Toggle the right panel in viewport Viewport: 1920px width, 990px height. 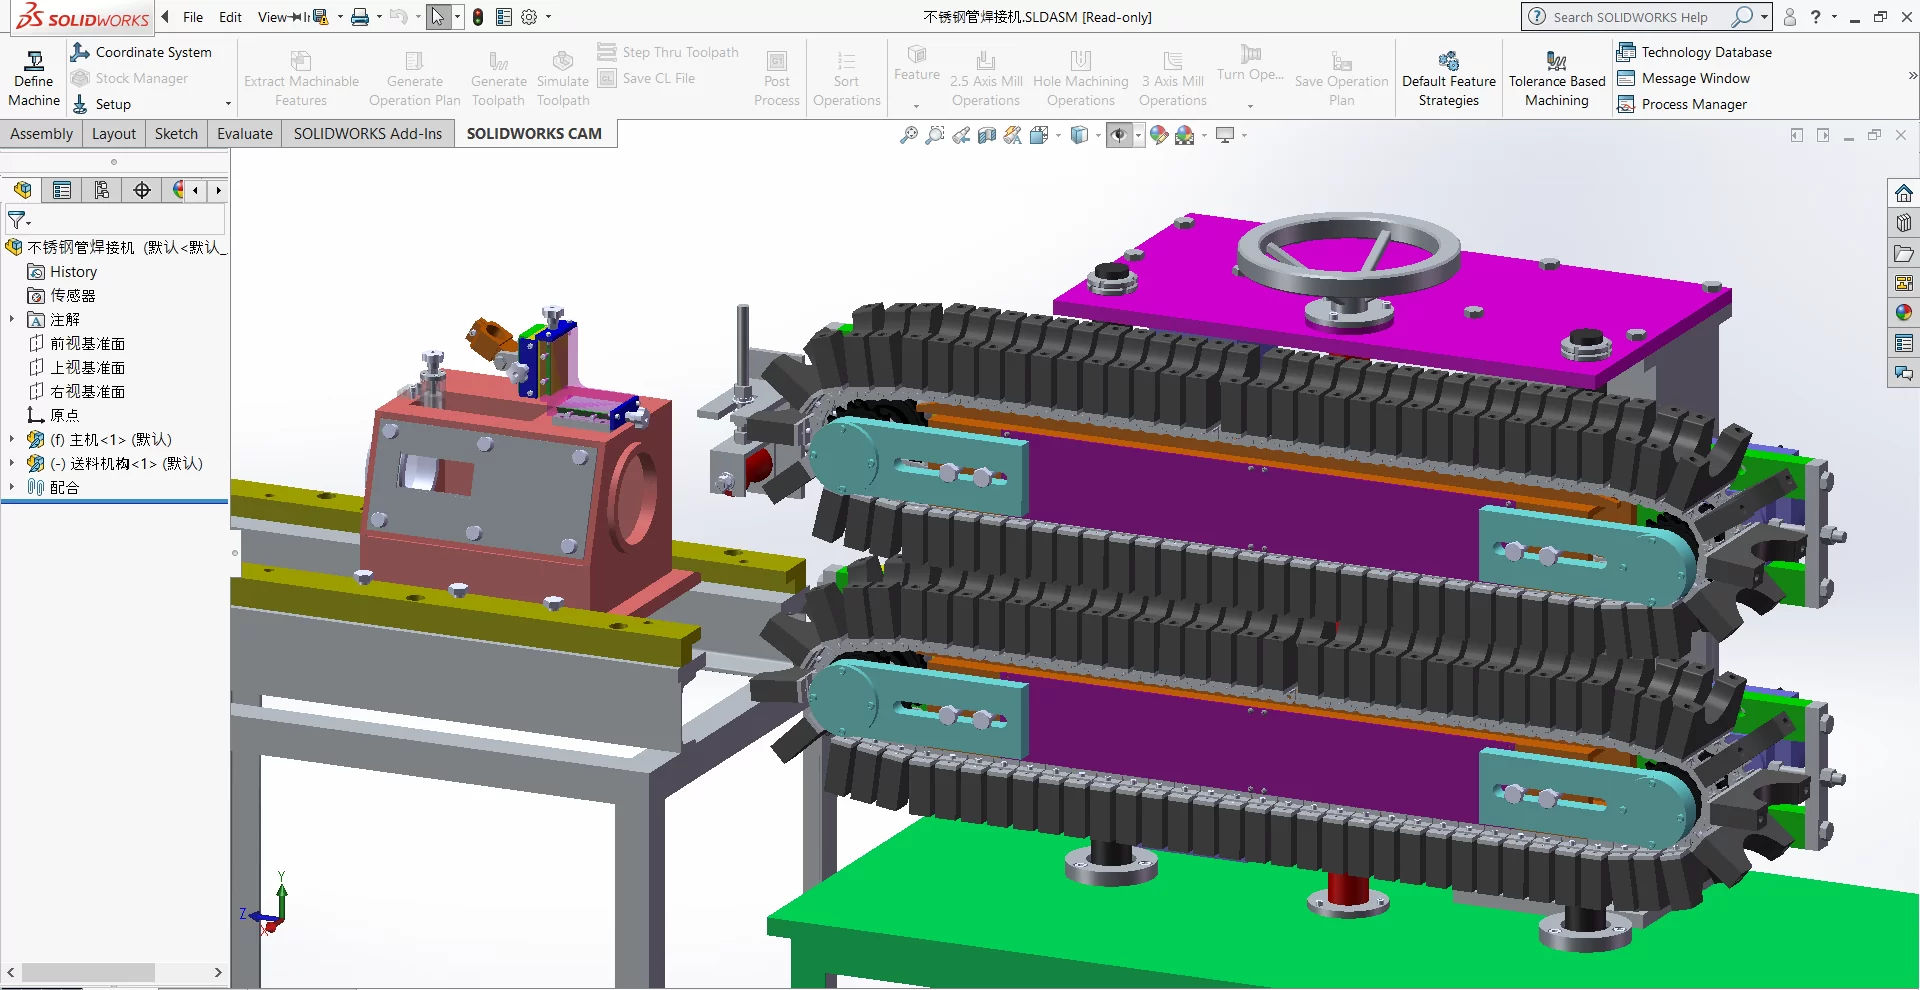pyautogui.click(x=1823, y=135)
